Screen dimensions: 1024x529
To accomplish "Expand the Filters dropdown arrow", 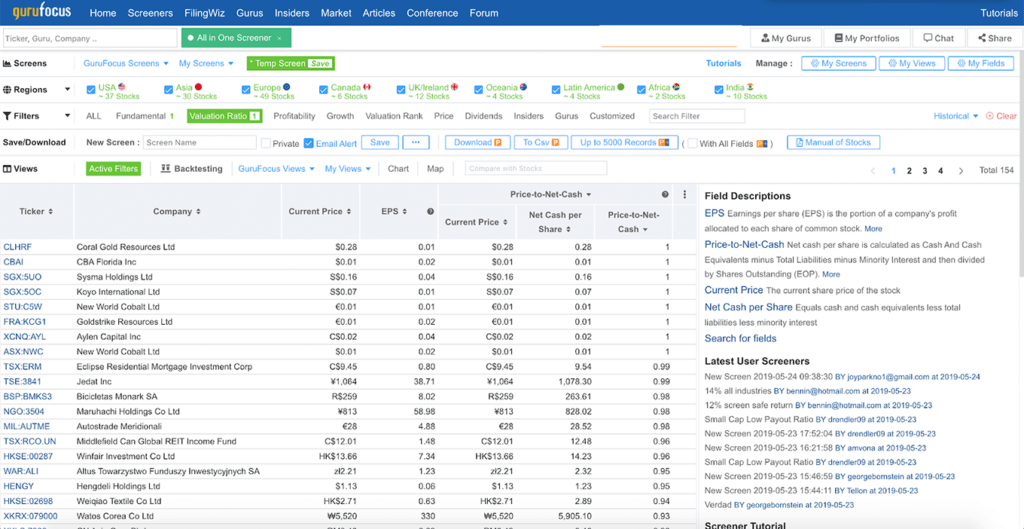I will [67, 116].
